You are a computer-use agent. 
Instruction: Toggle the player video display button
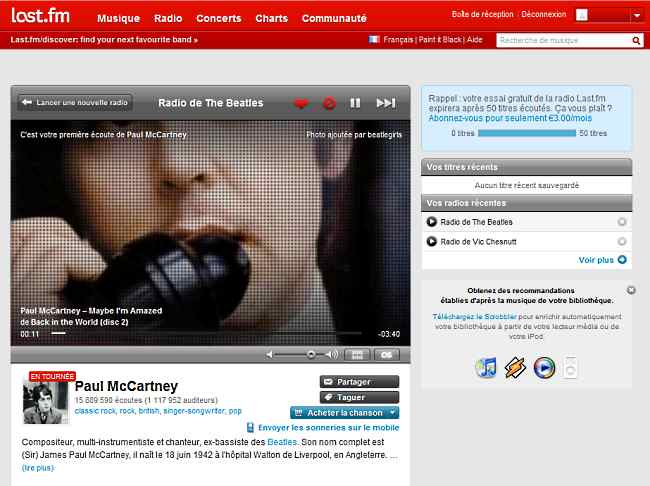[x=357, y=355]
